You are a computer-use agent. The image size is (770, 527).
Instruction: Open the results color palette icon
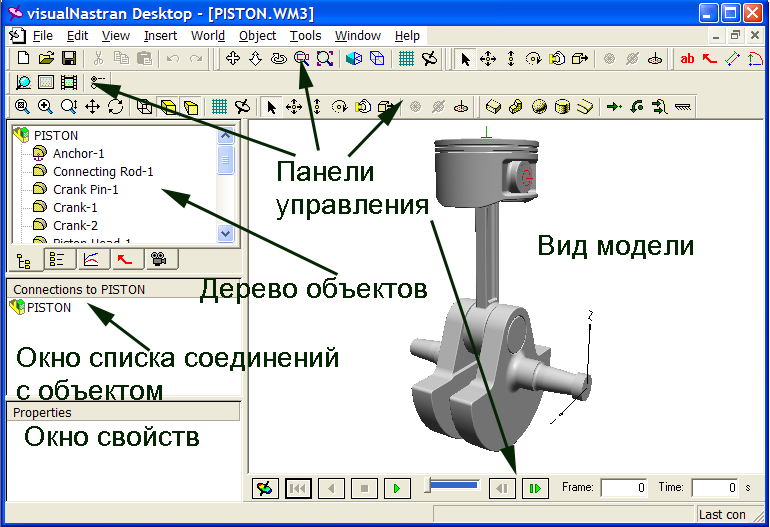(x=265, y=488)
